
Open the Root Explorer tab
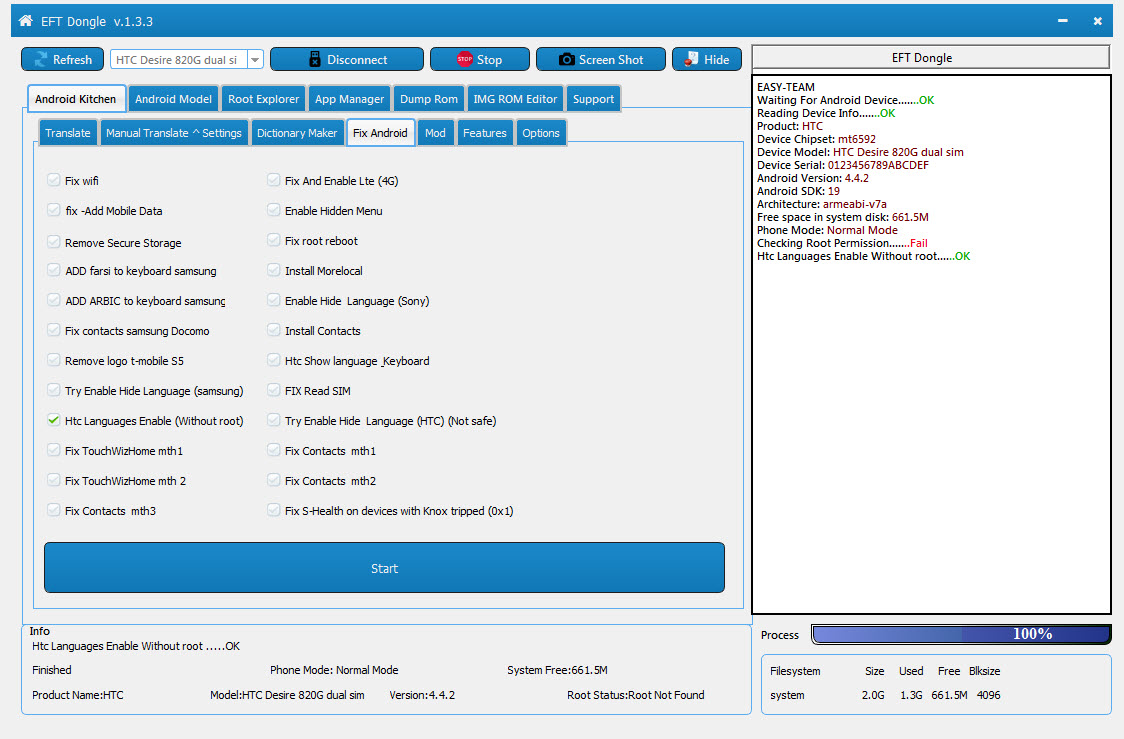click(x=263, y=99)
